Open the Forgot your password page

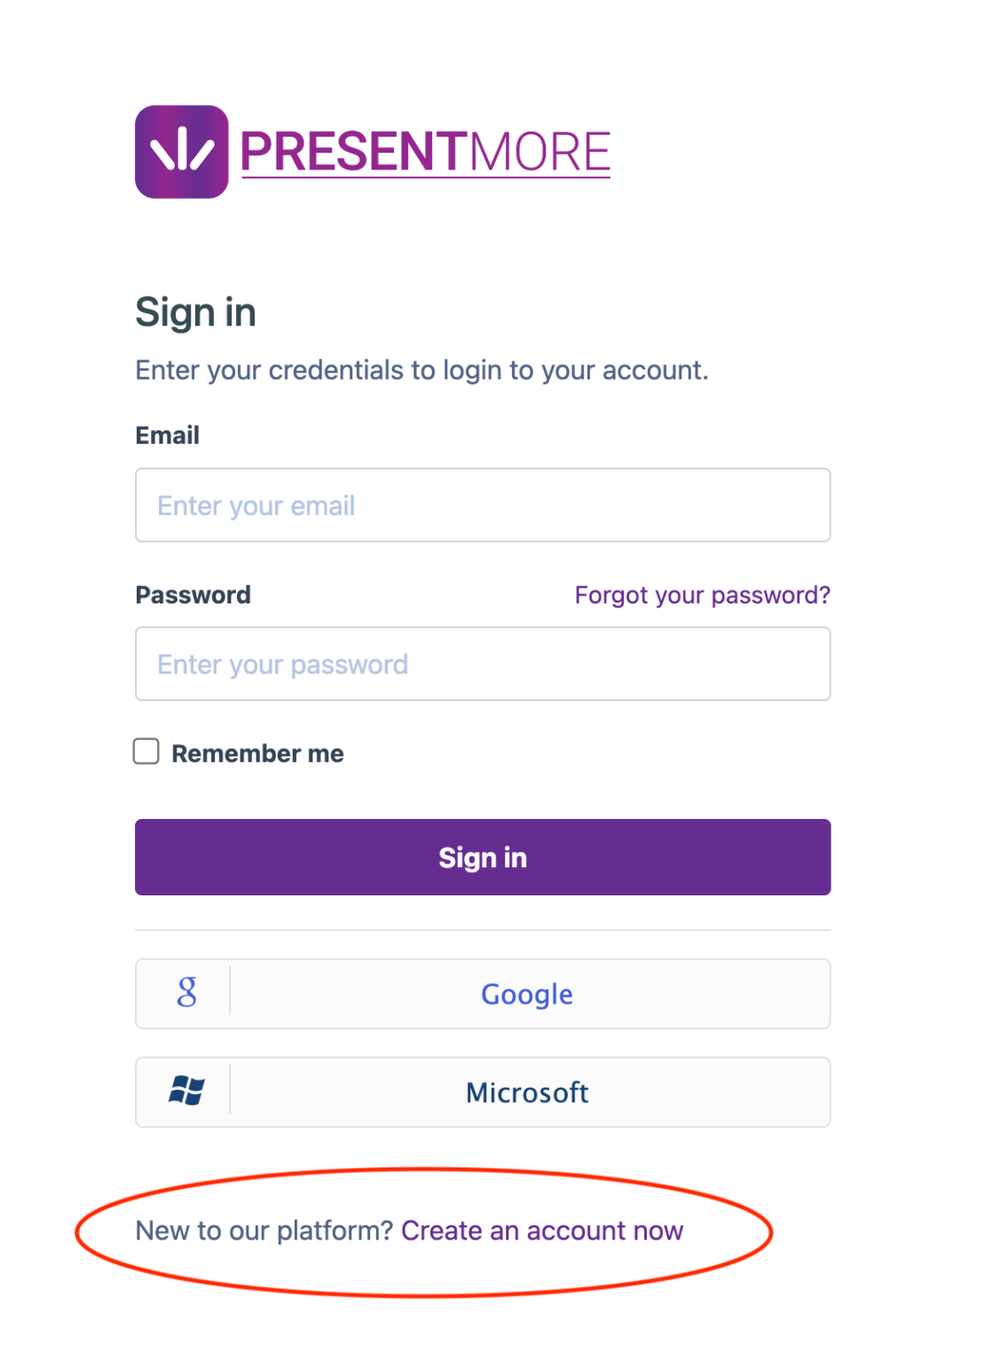click(702, 594)
